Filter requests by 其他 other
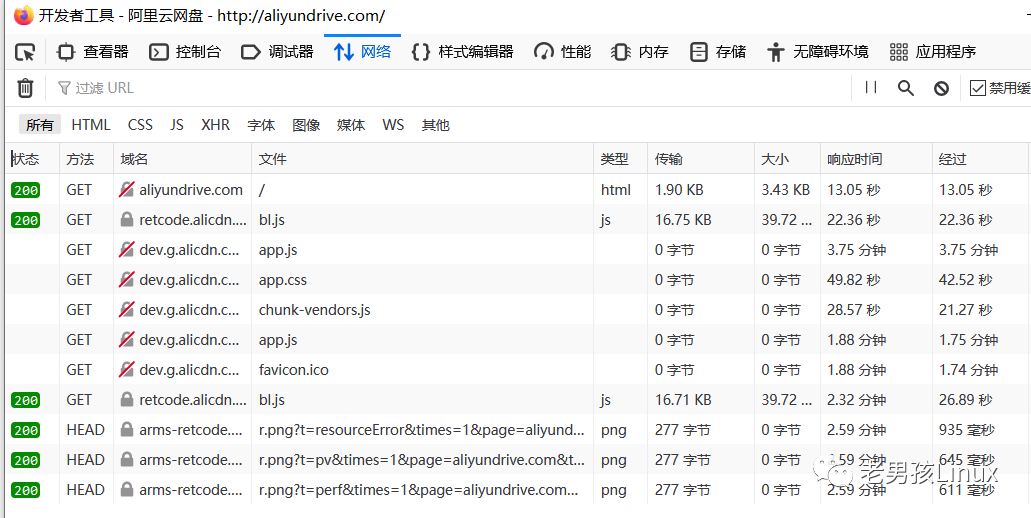Image resolution: width=1031 pixels, height=518 pixels. (435, 125)
